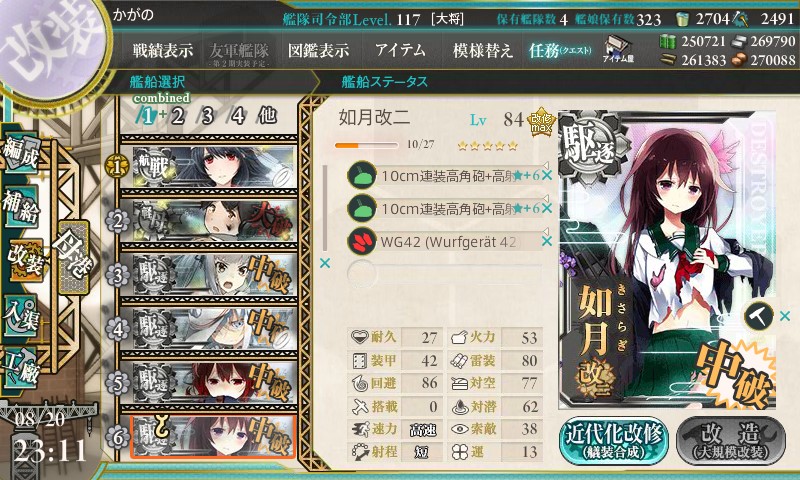Select fleet 2 tab
800x480 pixels.
coord(177,116)
